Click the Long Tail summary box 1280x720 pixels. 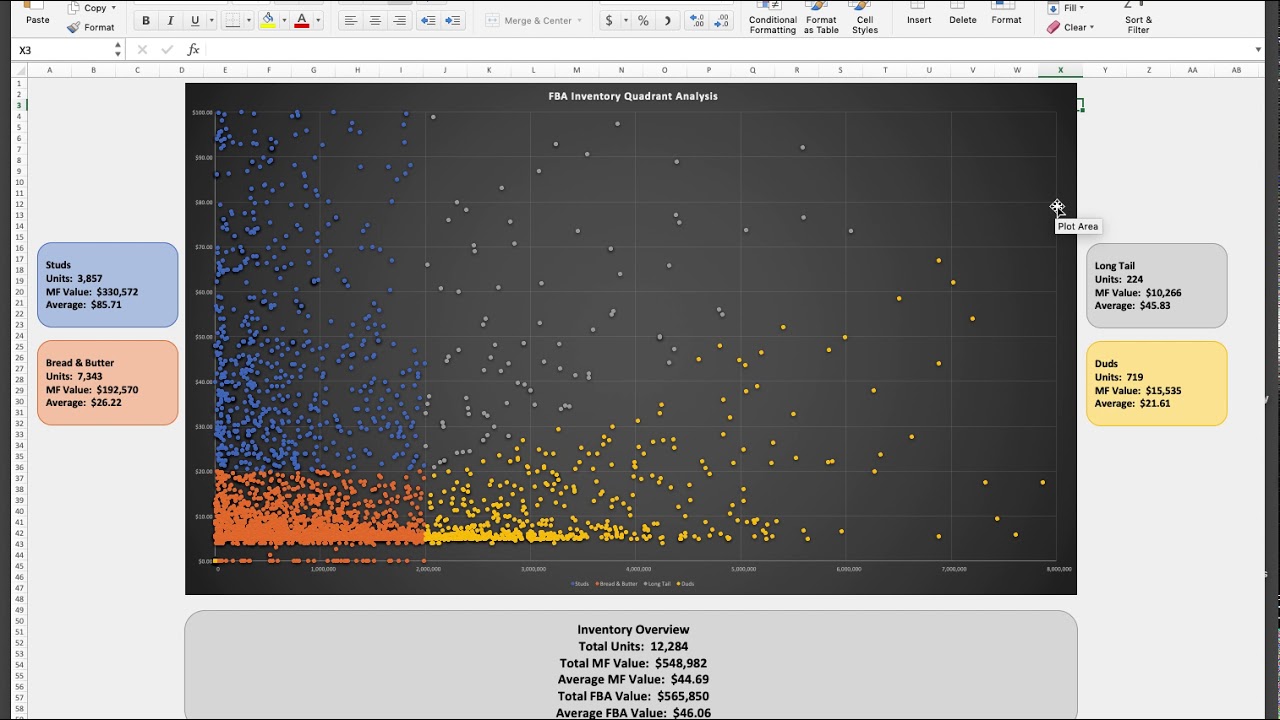[x=1157, y=286]
